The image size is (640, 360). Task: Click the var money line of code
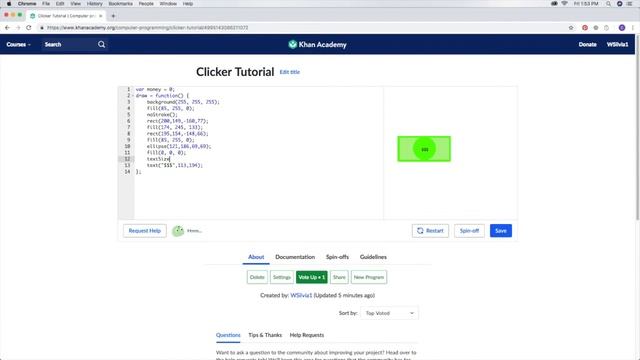155,89
